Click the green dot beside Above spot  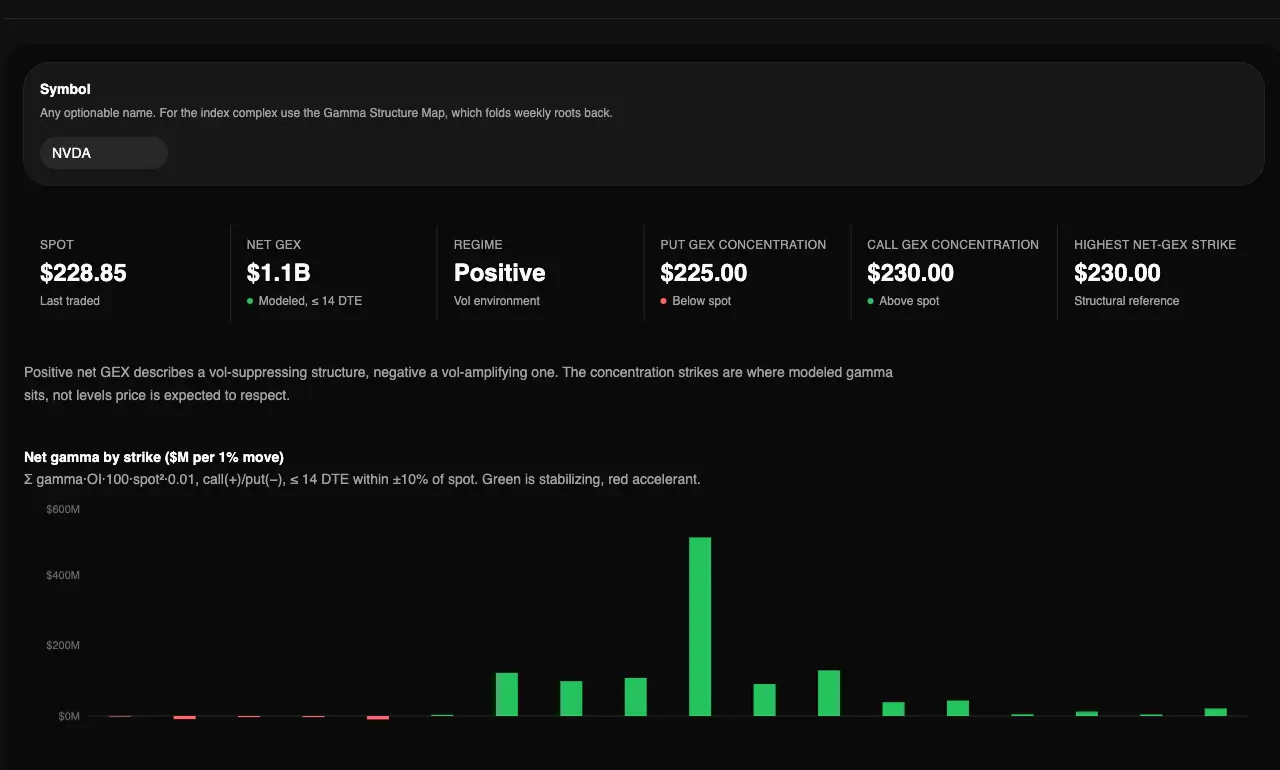(x=871, y=301)
